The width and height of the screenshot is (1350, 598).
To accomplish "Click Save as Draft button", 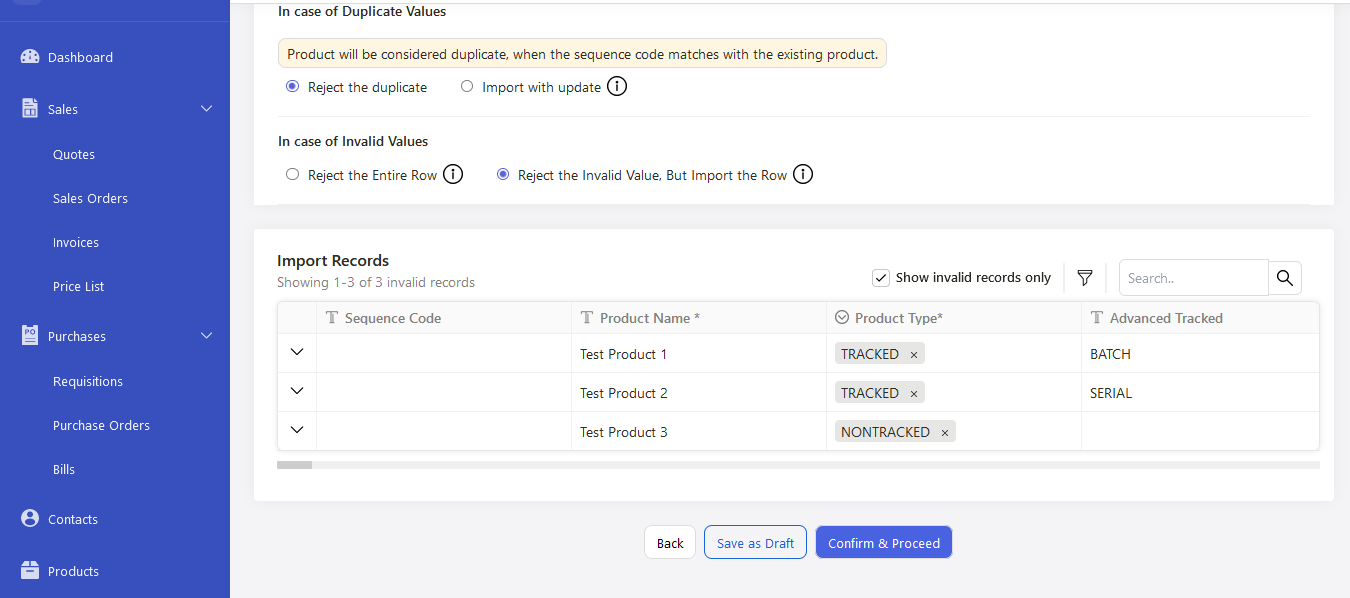I will [755, 543].
